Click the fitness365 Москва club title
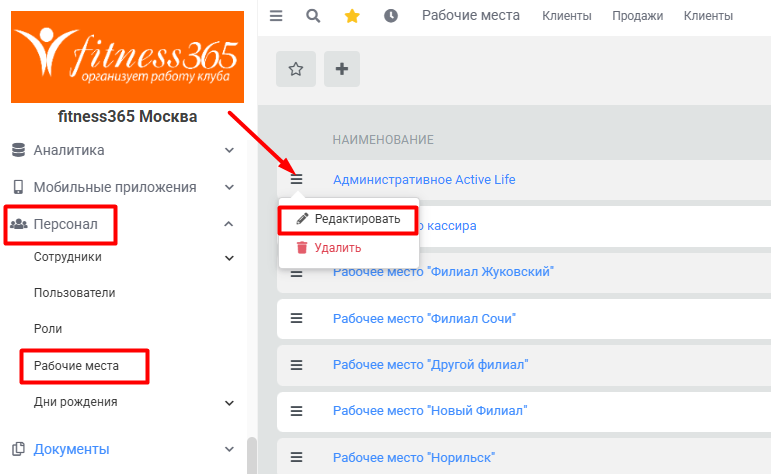The image size is (771, 474). point(127,117)
